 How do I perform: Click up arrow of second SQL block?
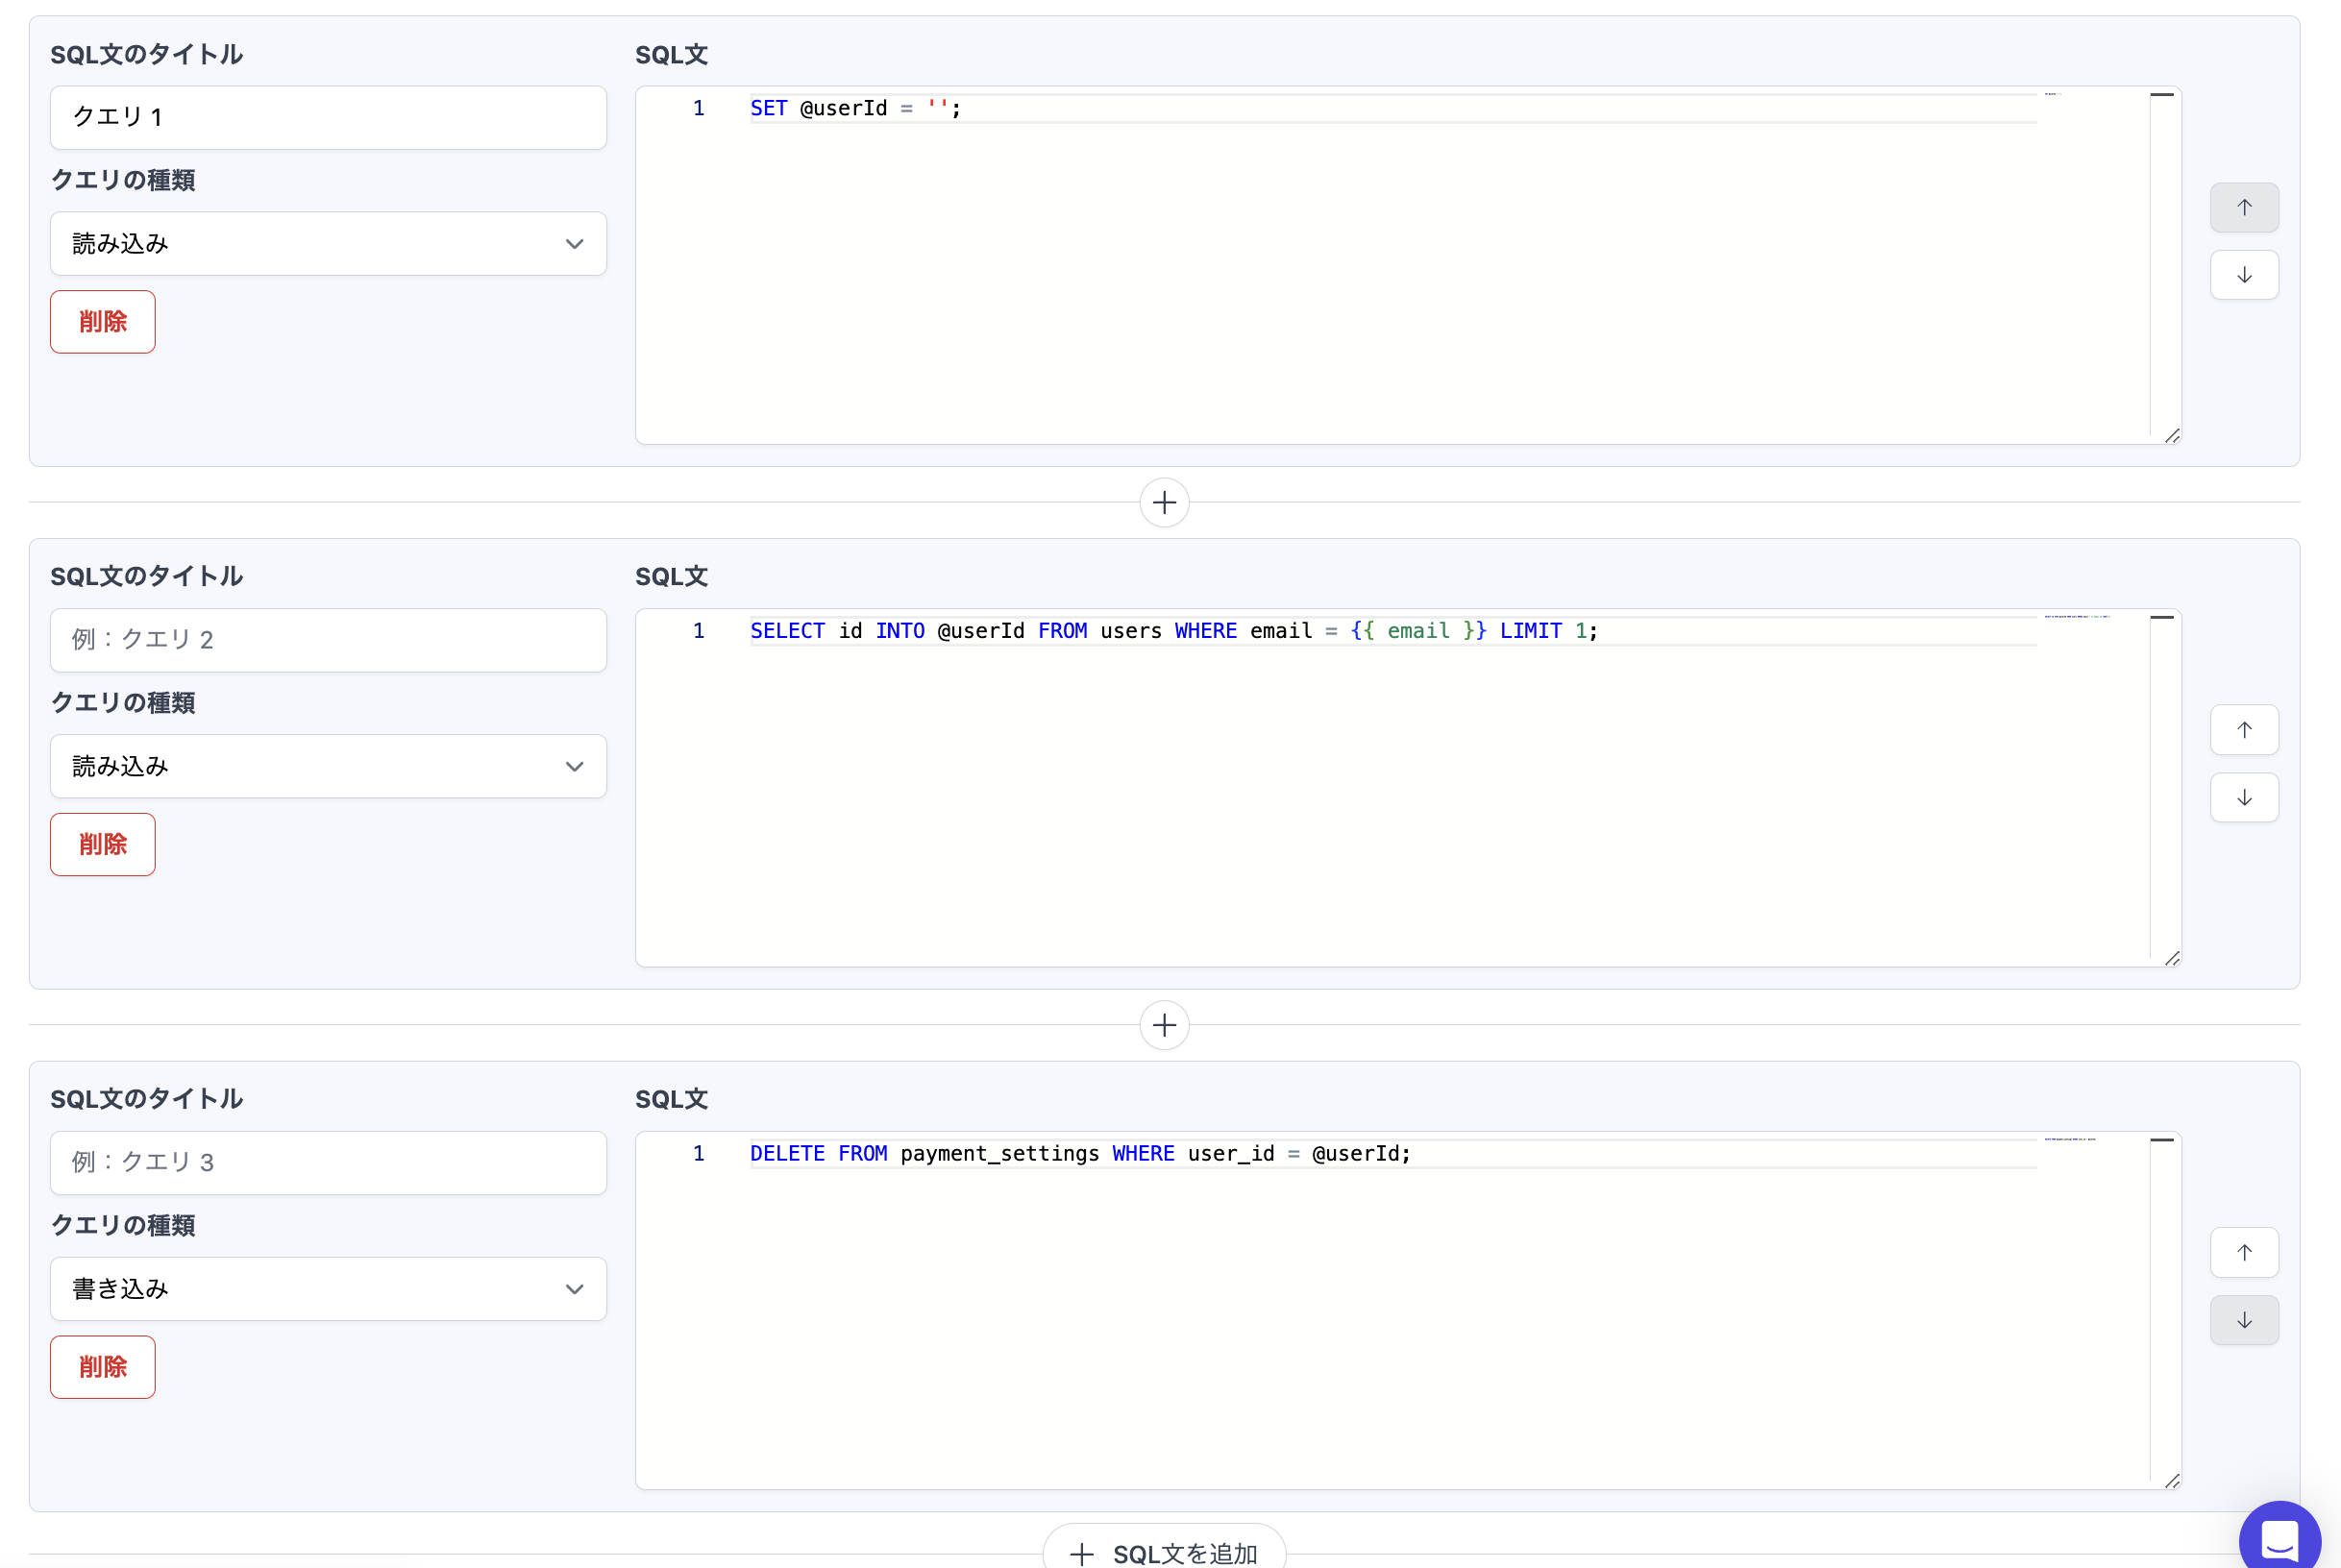(2243, 730)
